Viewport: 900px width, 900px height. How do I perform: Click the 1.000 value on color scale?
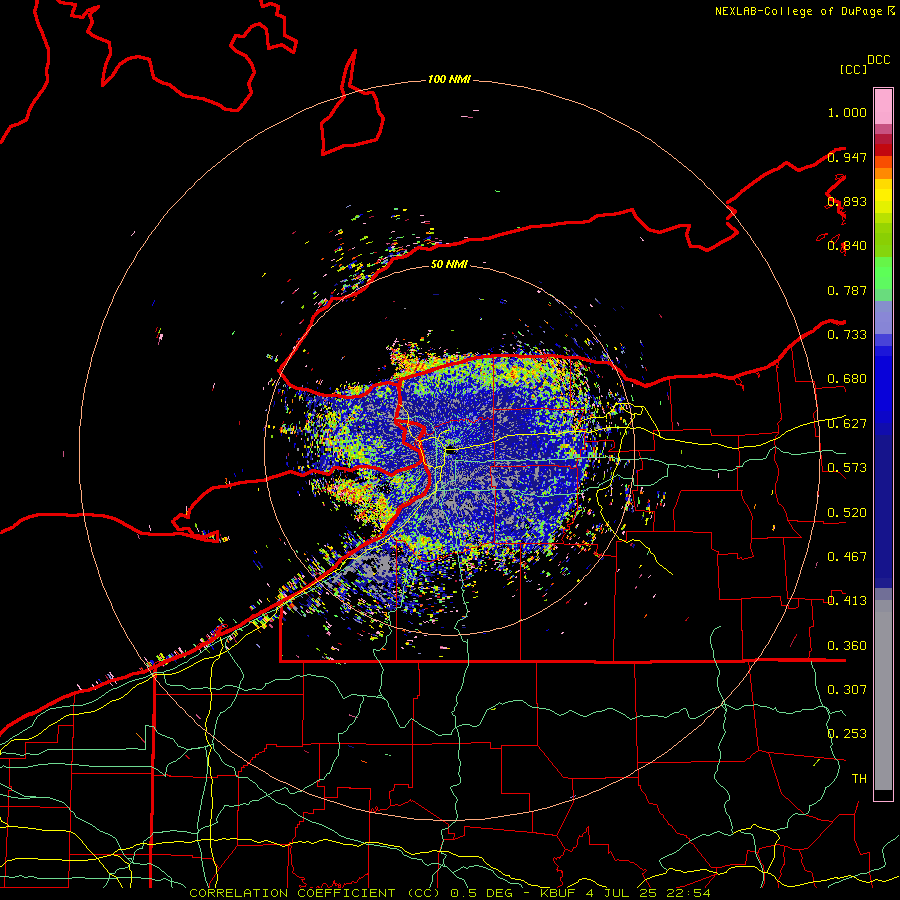click(x=847, y=112)
